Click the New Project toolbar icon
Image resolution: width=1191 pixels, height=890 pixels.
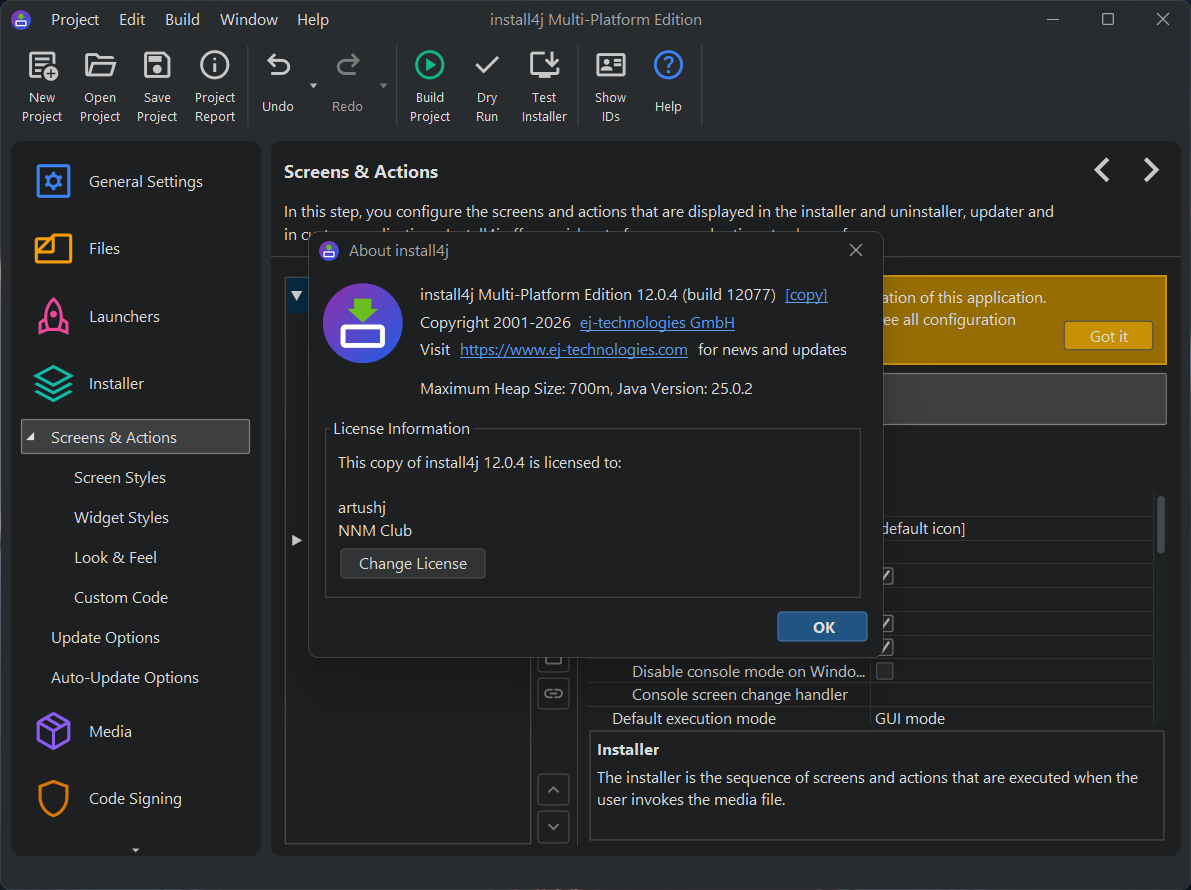[x=42, y=67]
